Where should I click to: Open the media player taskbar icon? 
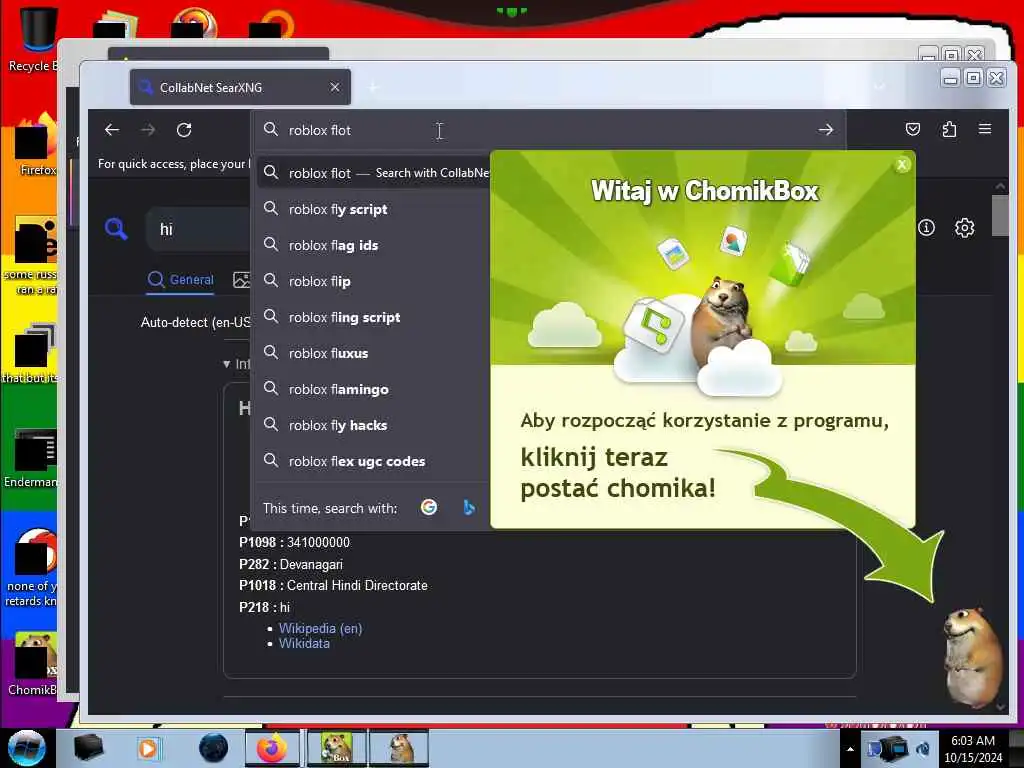coord(148,748)
